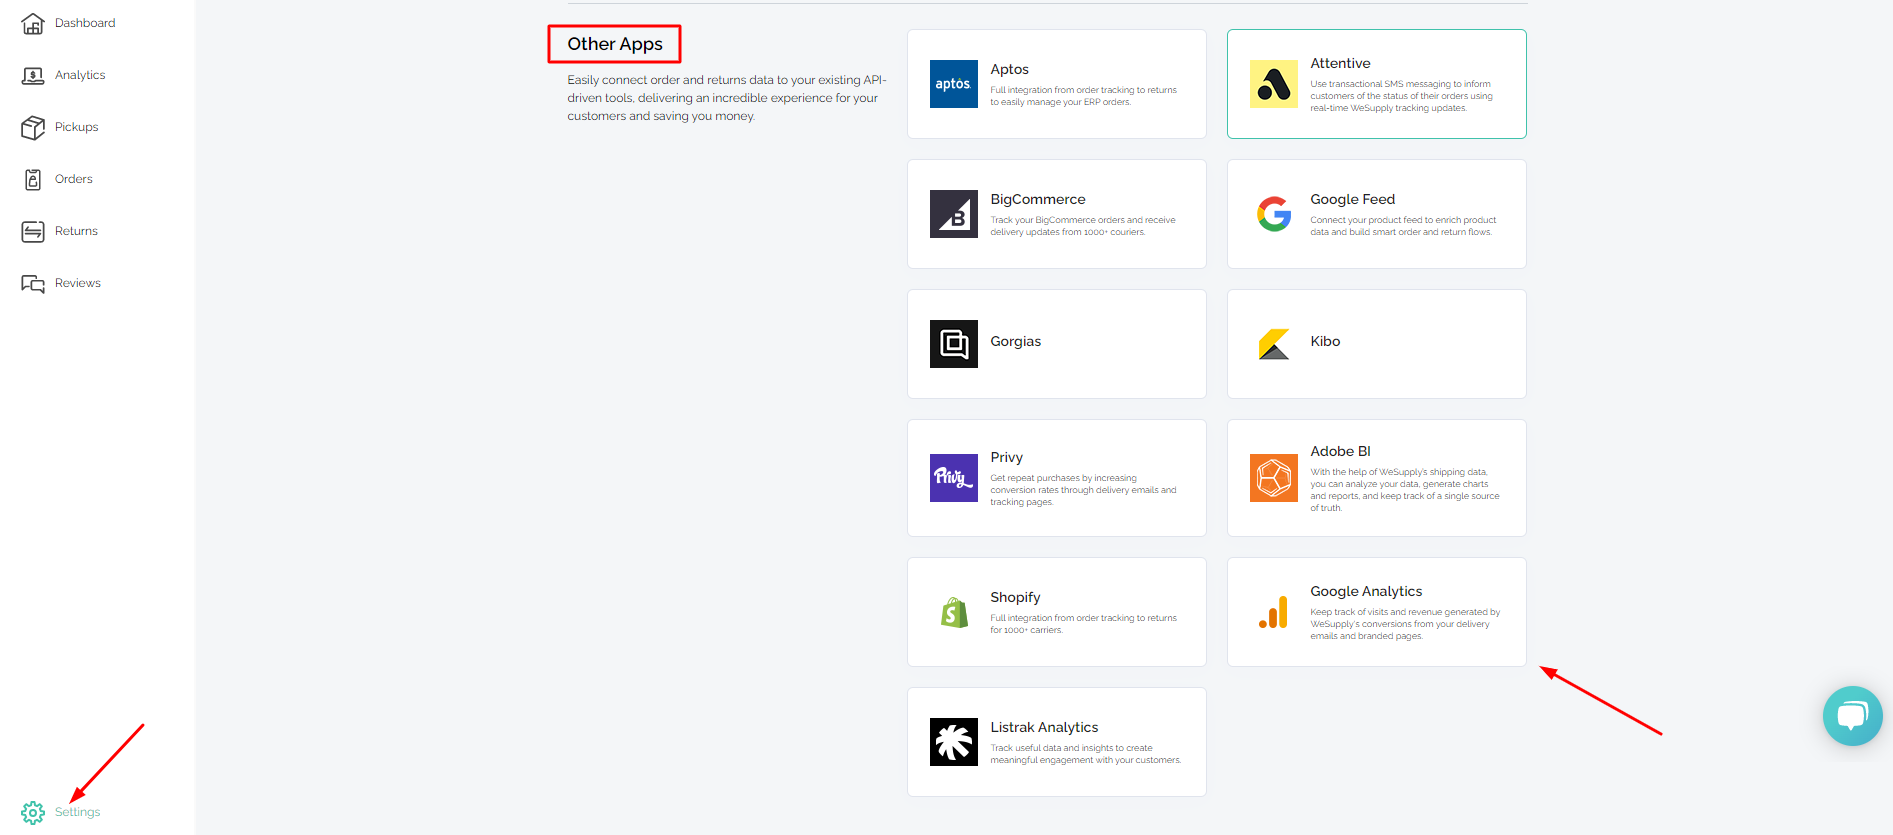Click the BigCommerce logo icon
The width and height of the screenshot is (1893, 835).
954,214
